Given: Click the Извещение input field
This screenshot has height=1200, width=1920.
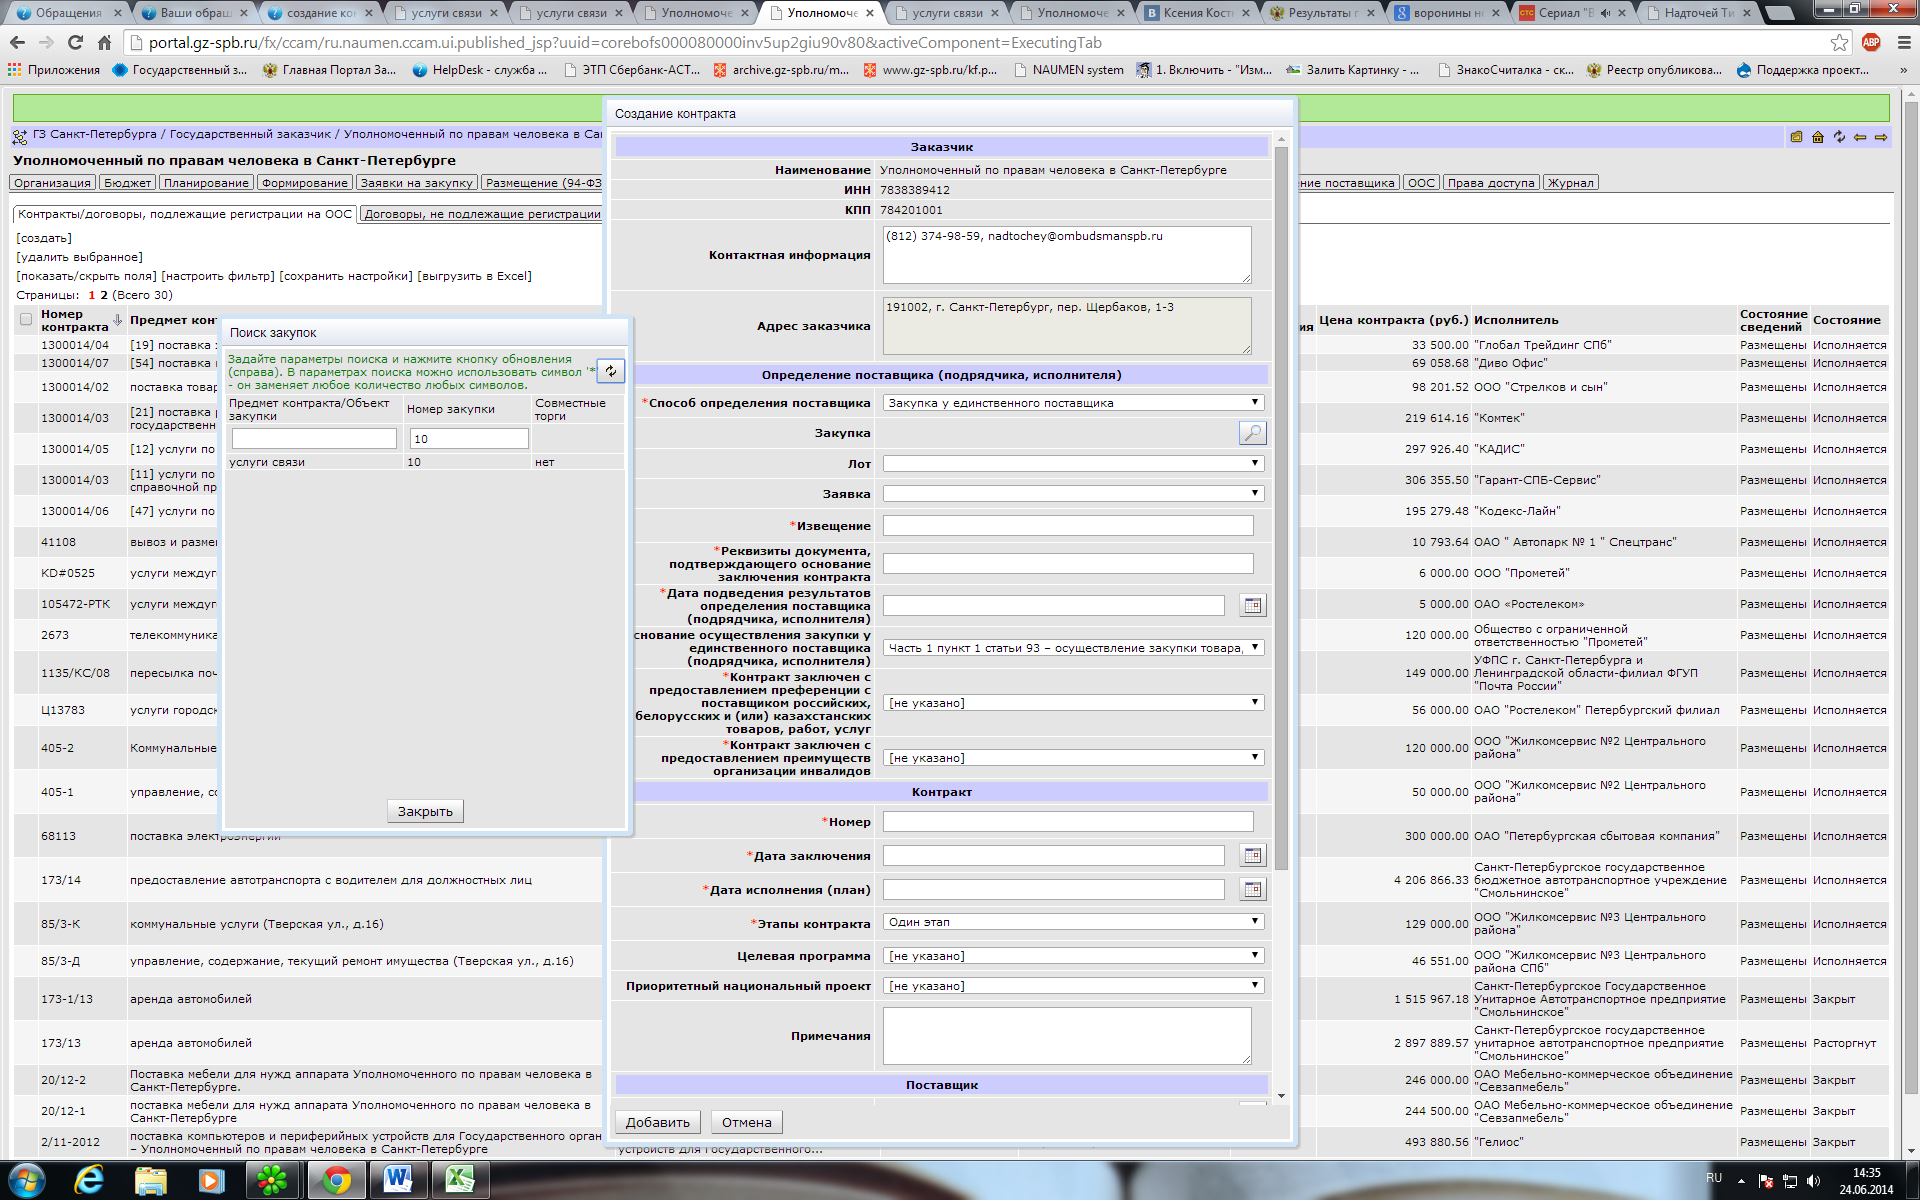Looking at the screenshot, I should 1068,525.
